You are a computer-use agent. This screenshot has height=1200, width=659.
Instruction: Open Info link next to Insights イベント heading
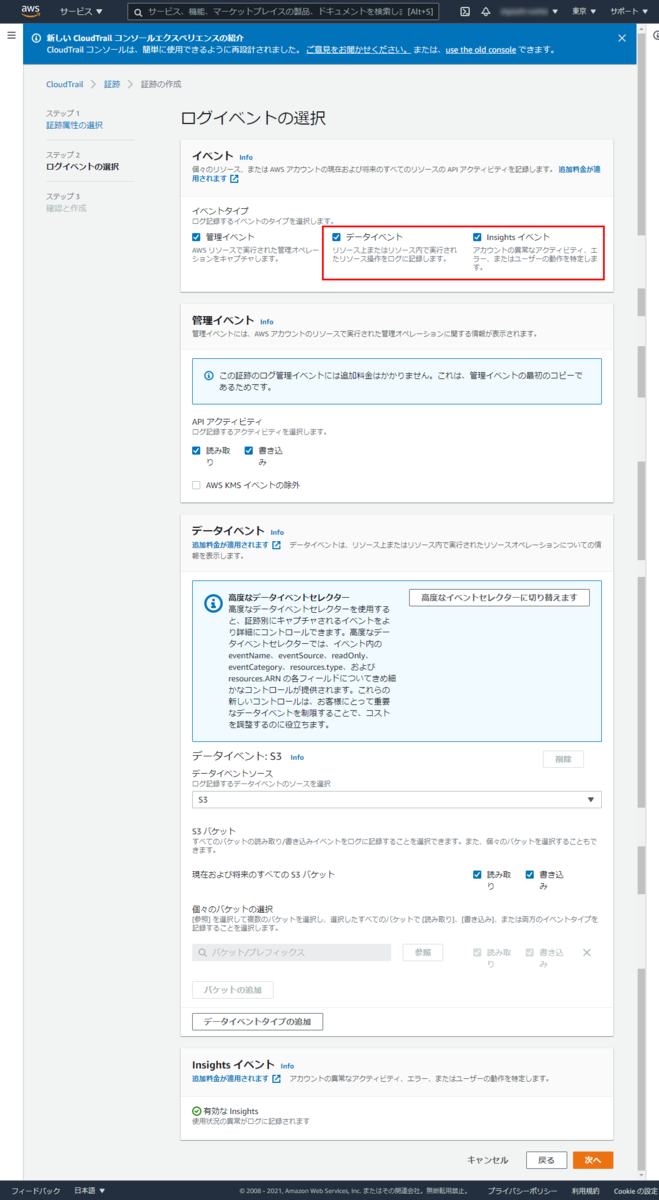pos(287,1066)
